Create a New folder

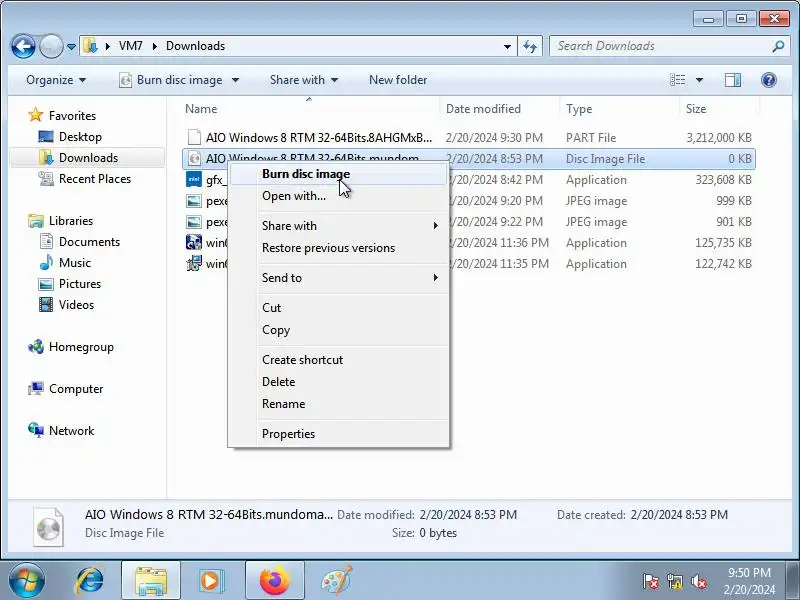click(x=398, y=80)
